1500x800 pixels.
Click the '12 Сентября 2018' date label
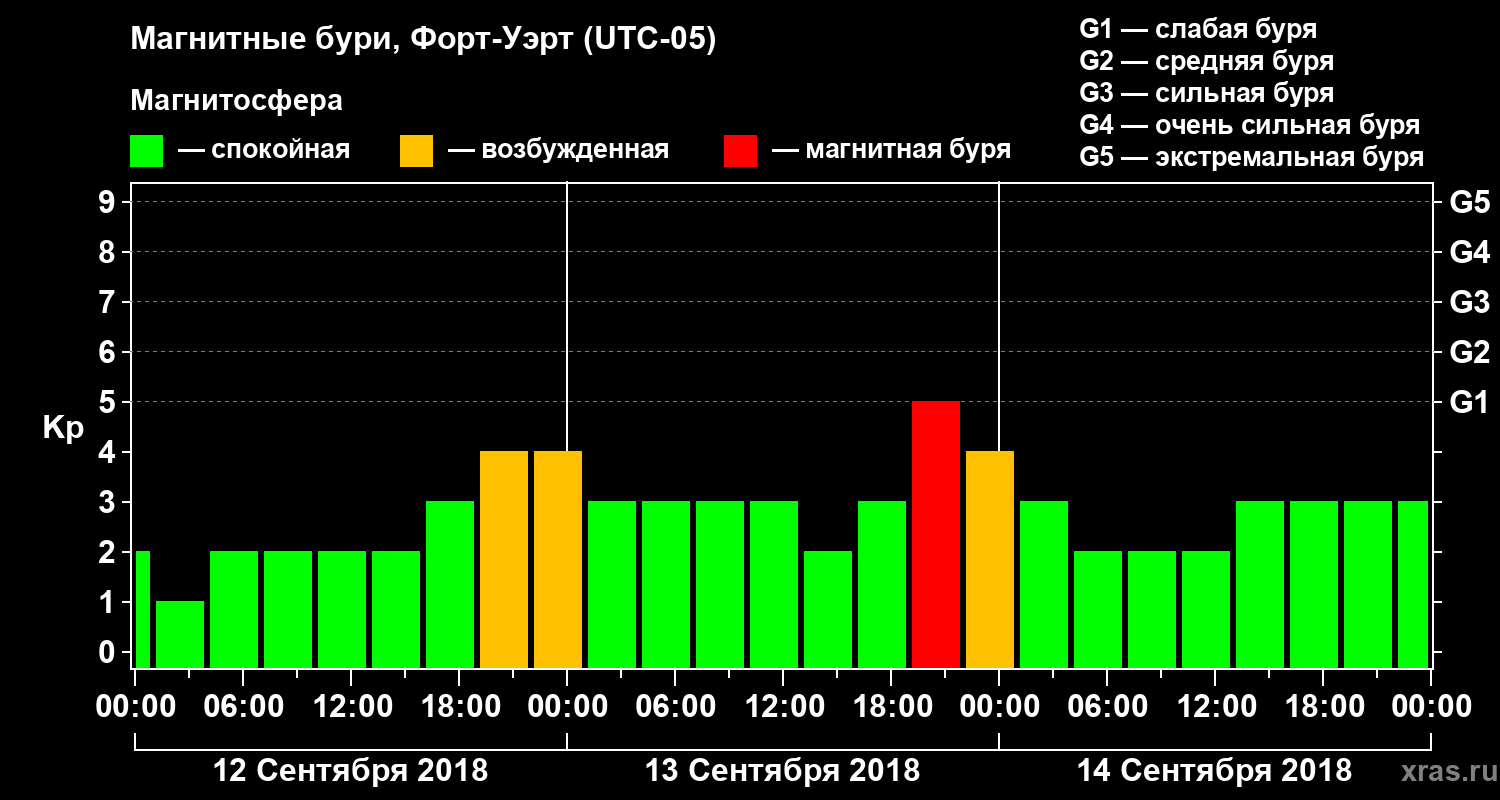click(x=351, y=770)
